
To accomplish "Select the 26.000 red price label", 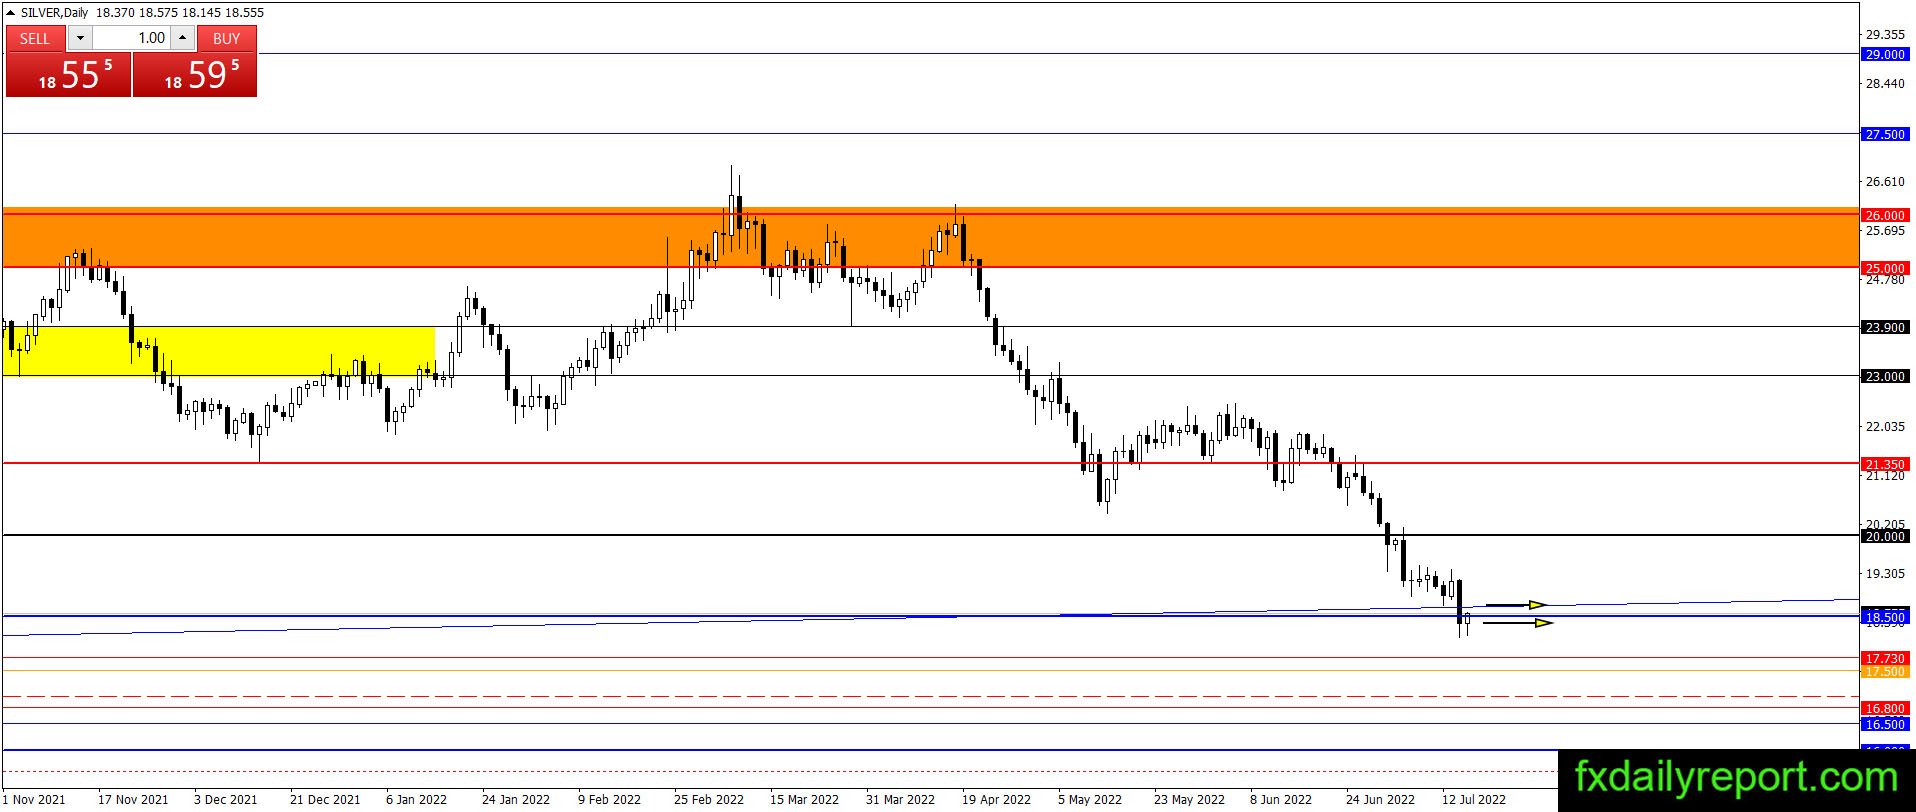I will click(x=1885, y=215).
